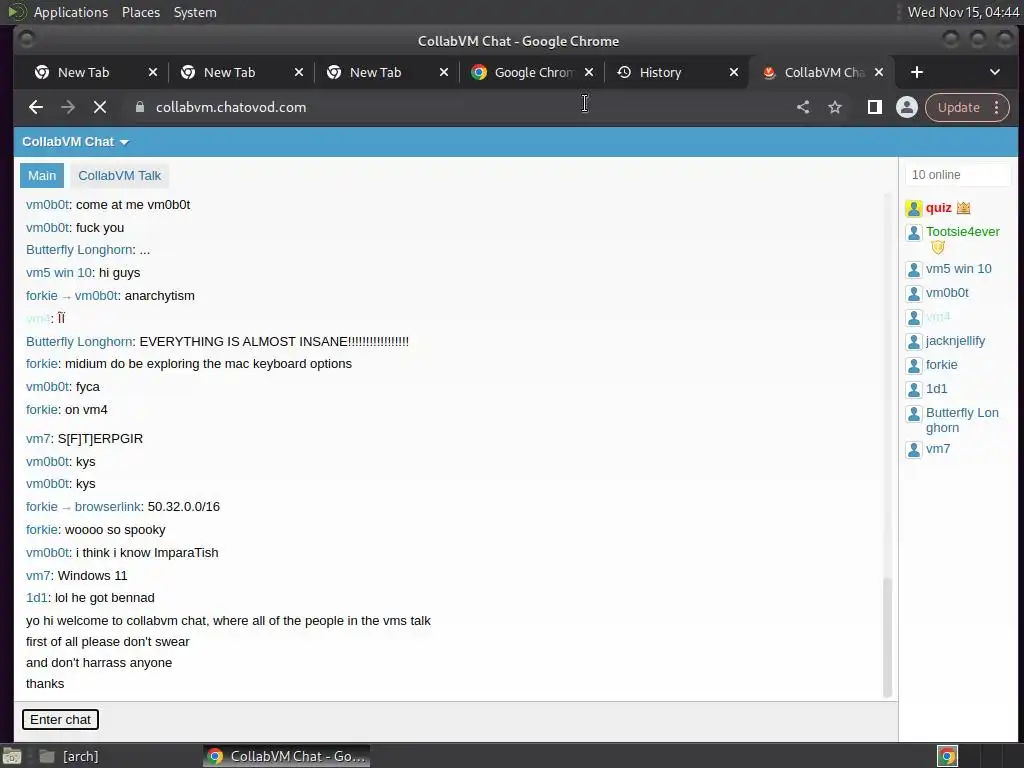1024x768 pixels.
Task: Click message text '50.32.0.0/16'
Action: pos(184,507)
